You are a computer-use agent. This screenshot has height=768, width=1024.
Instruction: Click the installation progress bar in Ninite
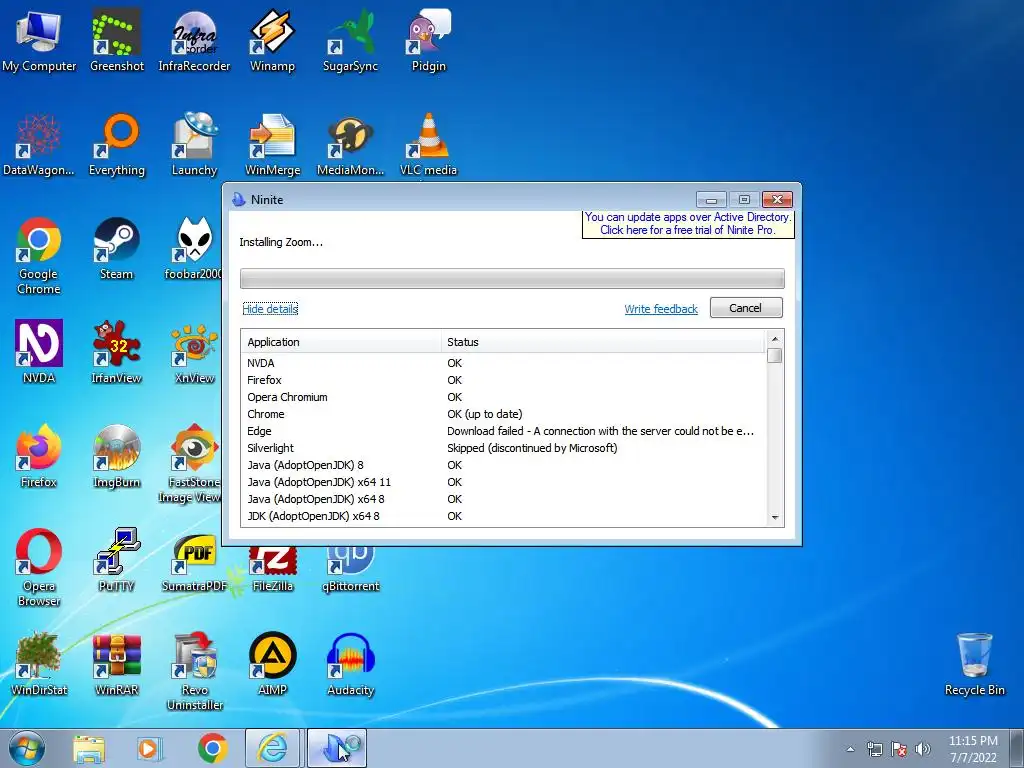pyautogui.click(x=512, y=278)
